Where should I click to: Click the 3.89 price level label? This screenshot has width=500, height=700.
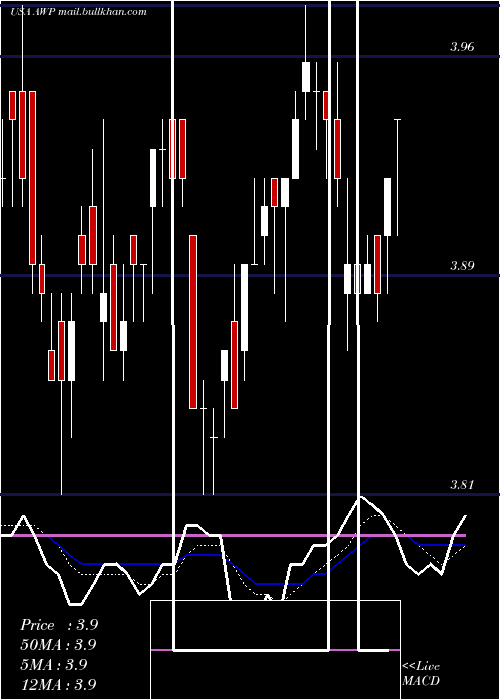coord(462,266)
